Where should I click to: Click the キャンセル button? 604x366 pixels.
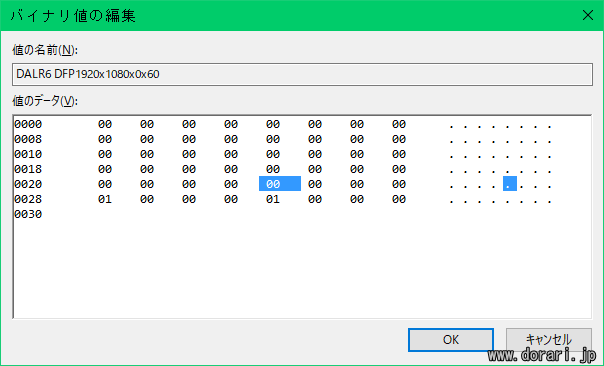click(549, 340)
